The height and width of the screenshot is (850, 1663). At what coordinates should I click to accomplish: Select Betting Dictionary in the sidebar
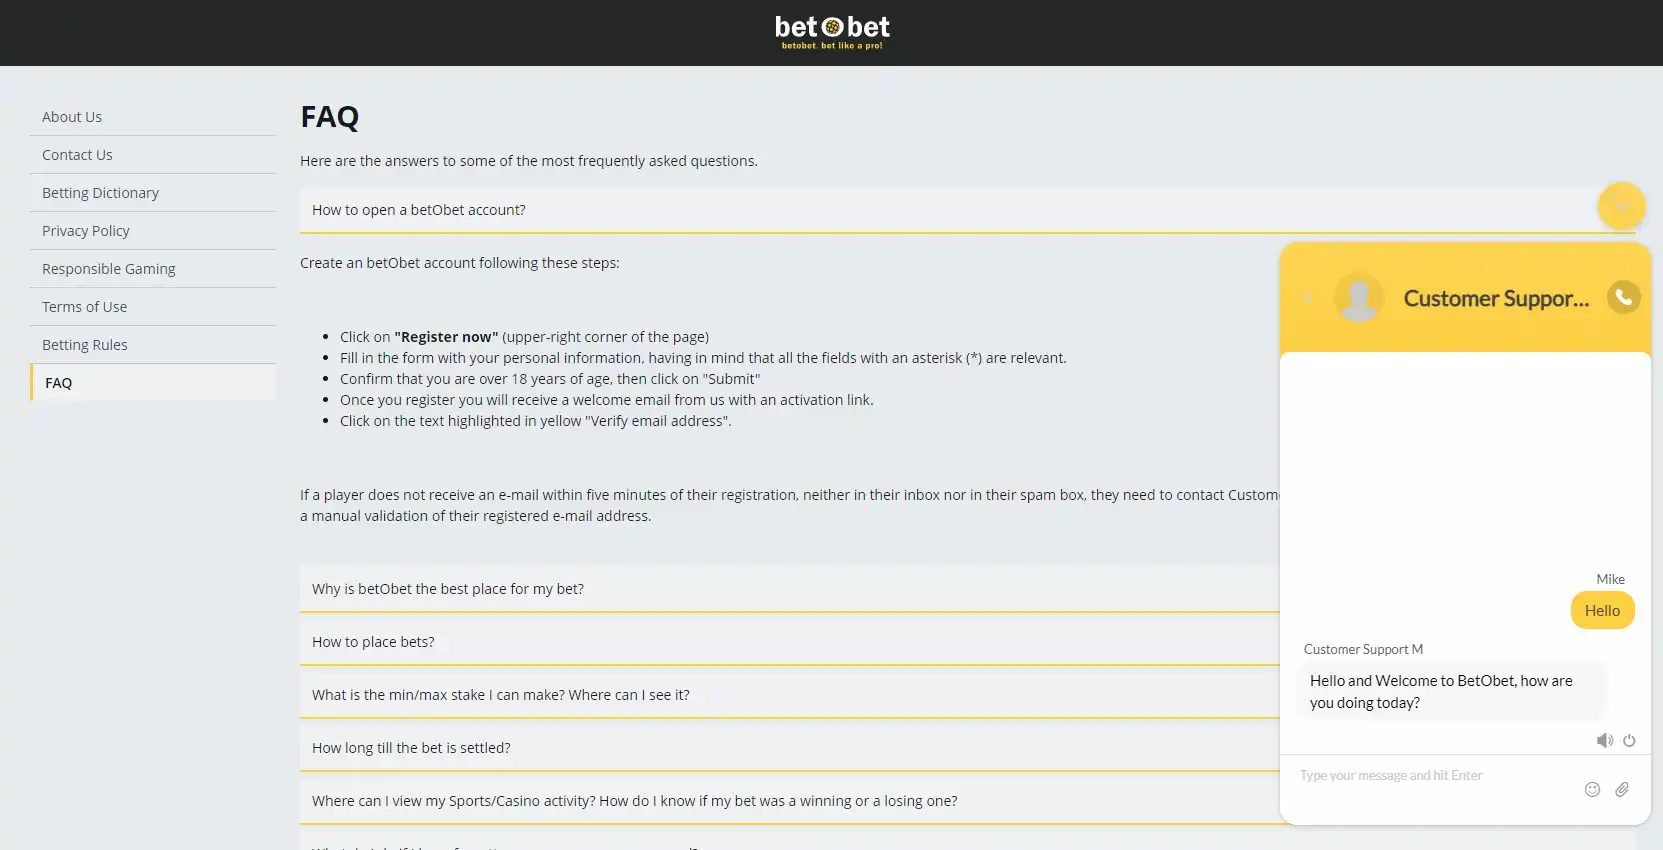(x=100, y=193)
